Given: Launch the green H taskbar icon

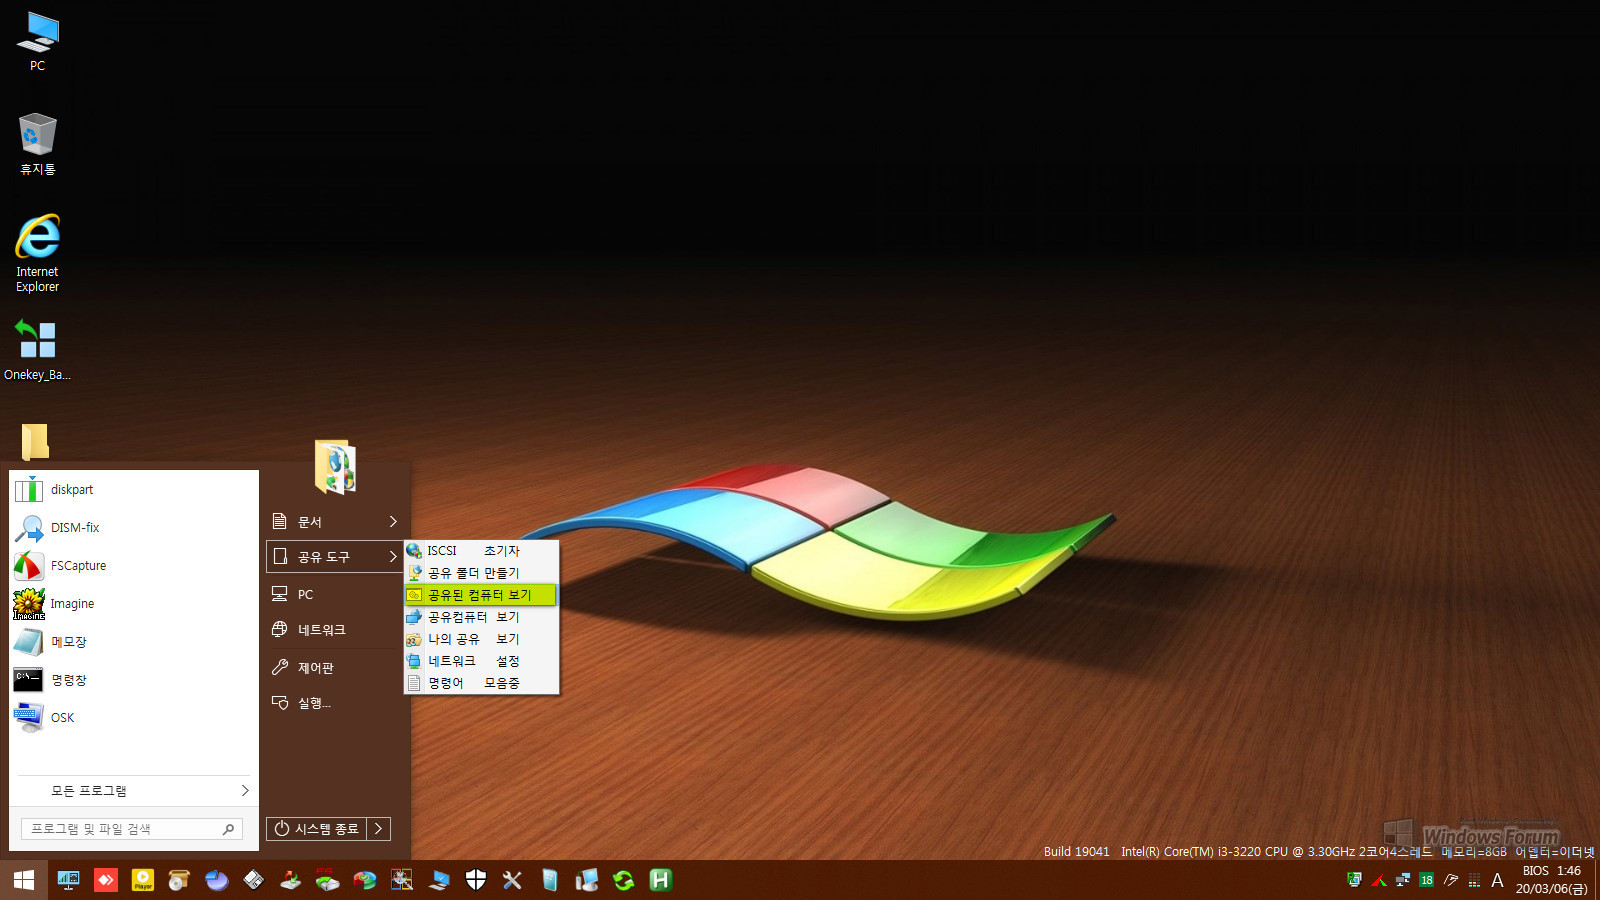Looking at the screenshot, I should (x=660, y=880).
